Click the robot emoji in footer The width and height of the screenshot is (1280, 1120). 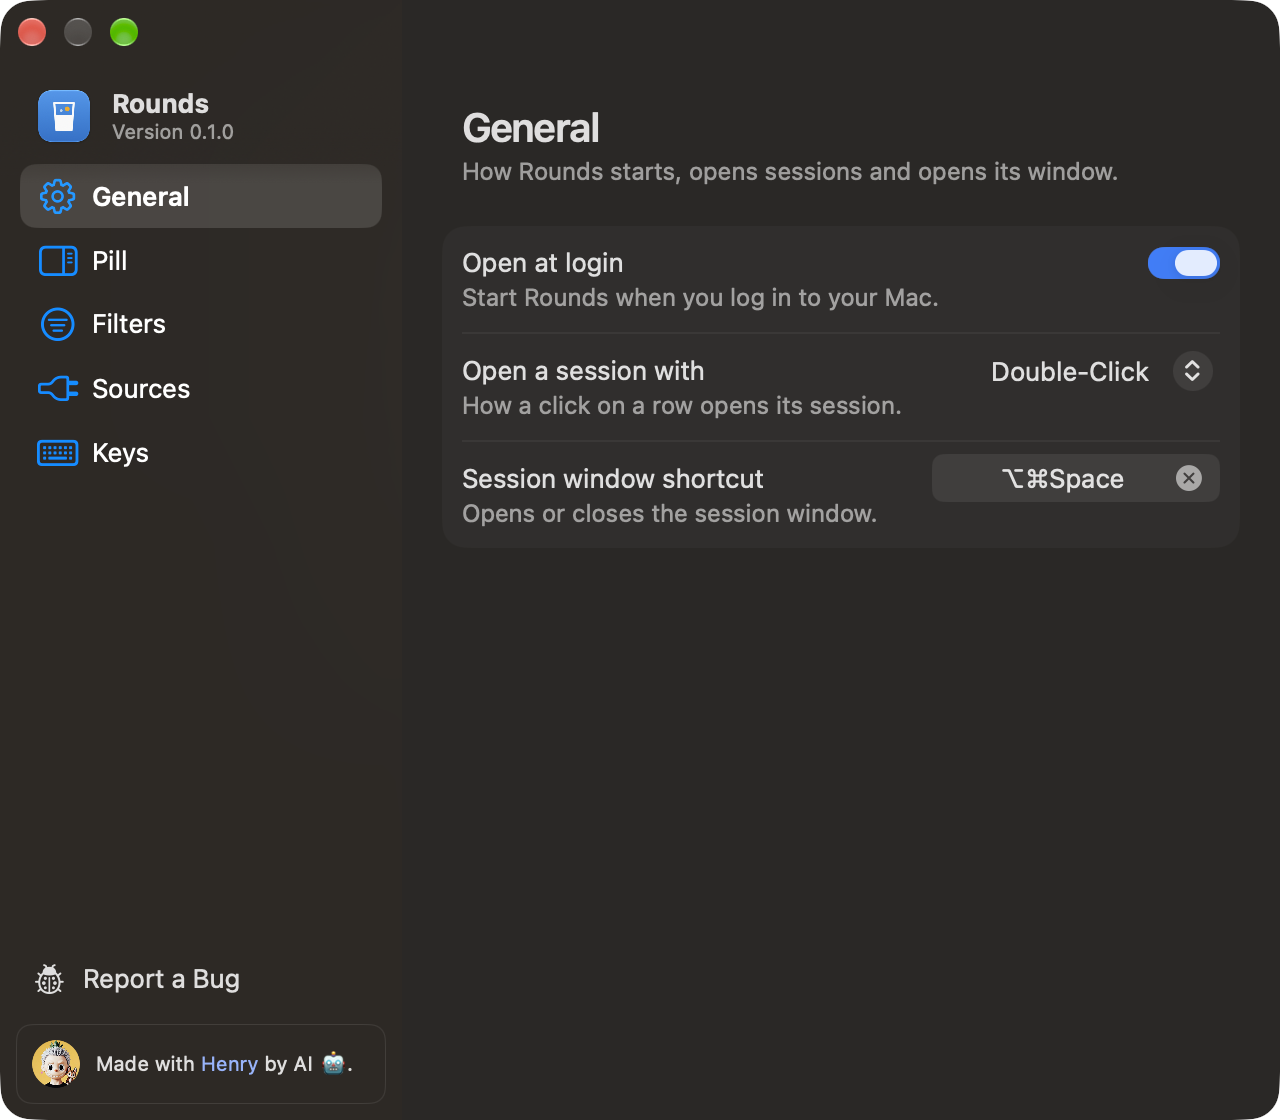coord(333,1063)
